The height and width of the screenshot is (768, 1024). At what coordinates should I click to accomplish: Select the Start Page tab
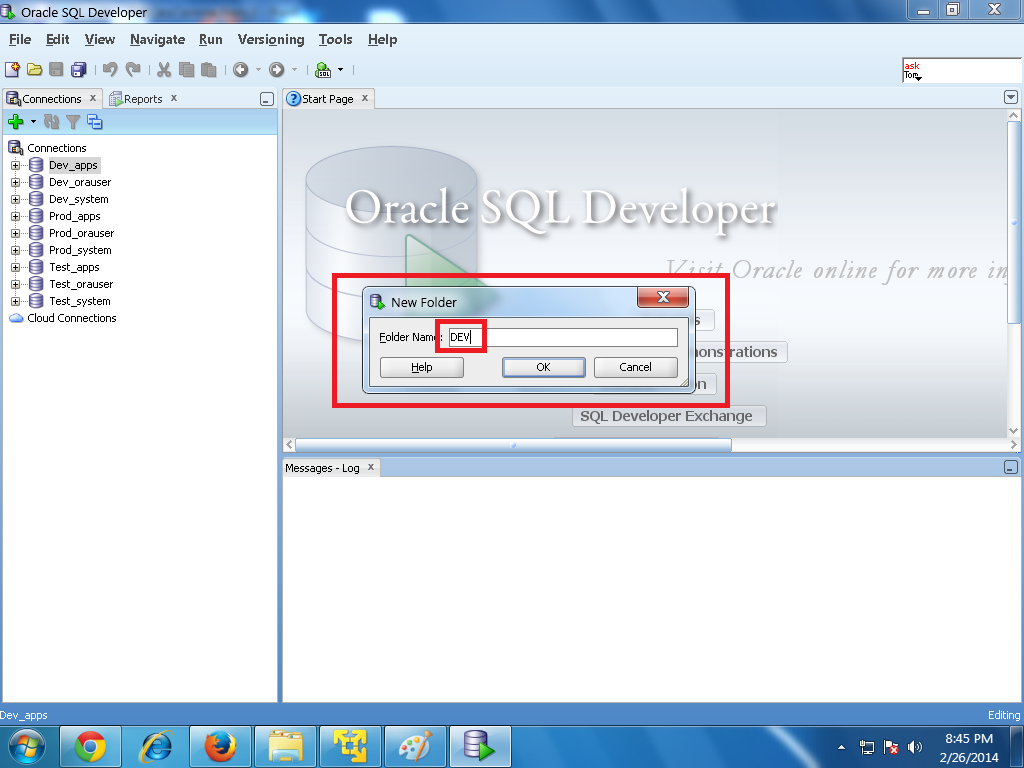click(x=328, y=99)
